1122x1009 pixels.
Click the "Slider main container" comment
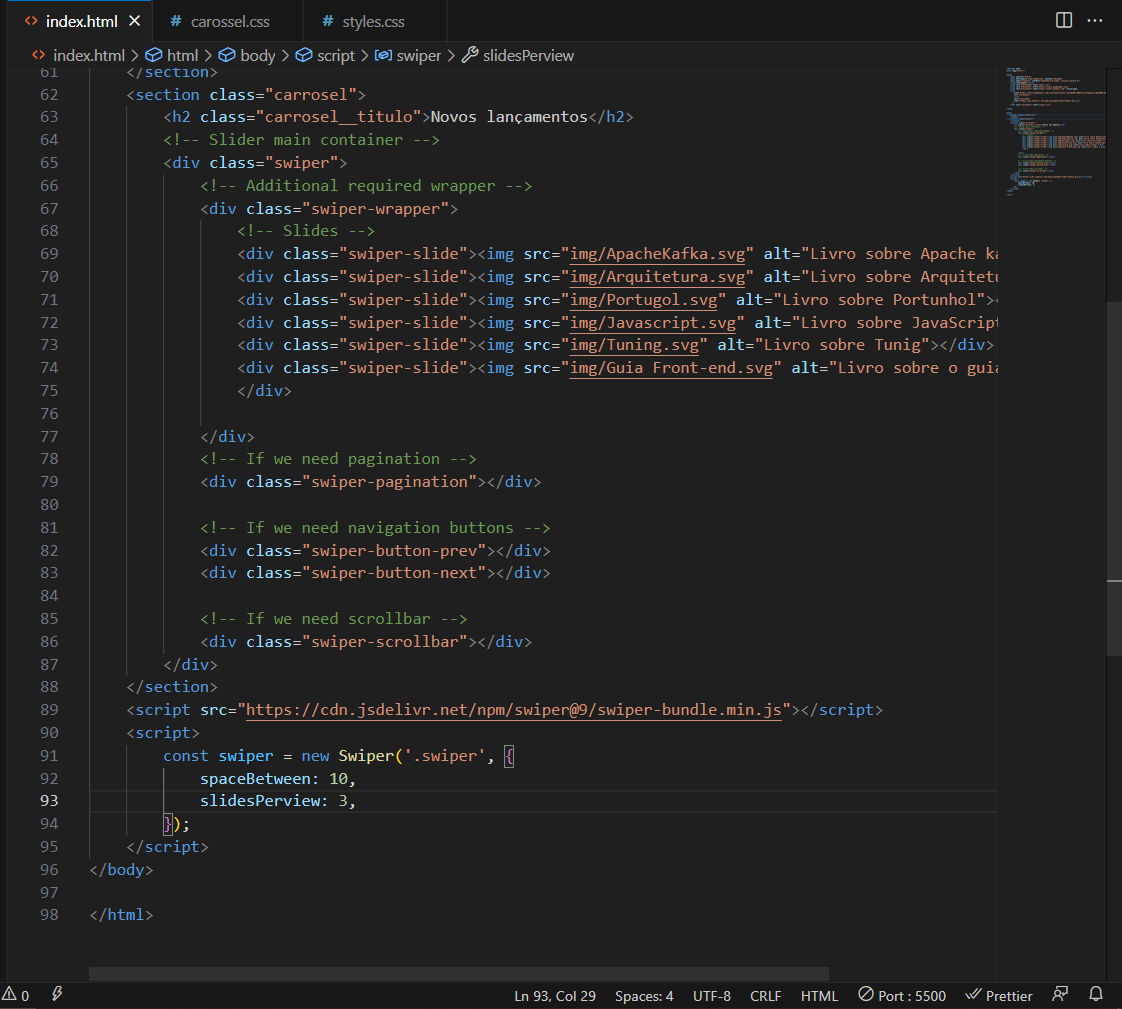coord(301,140)
